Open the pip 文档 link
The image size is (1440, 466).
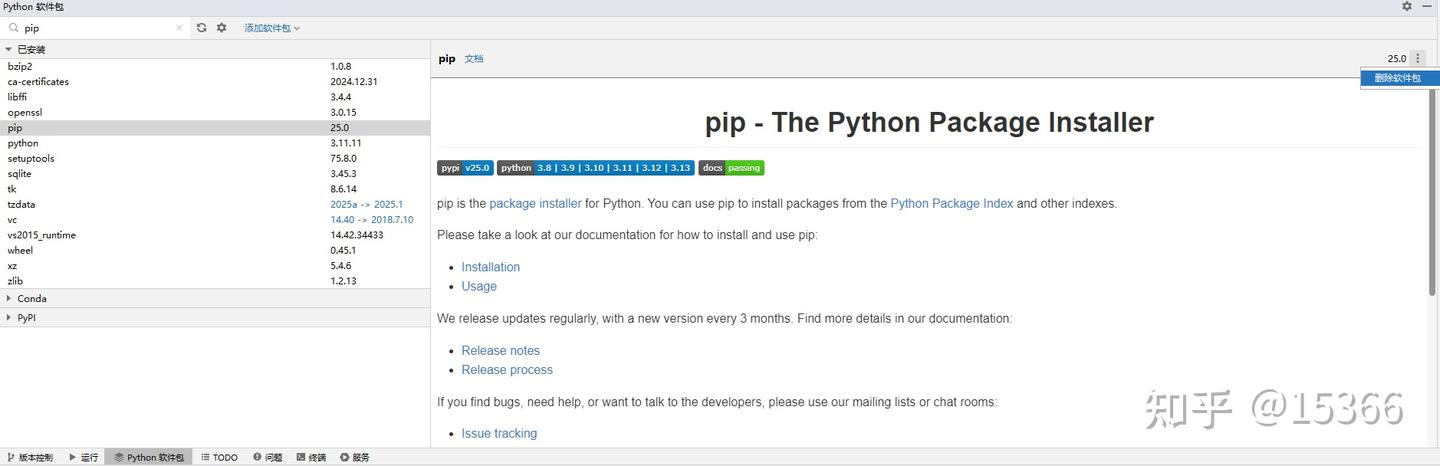pos(474,59)
